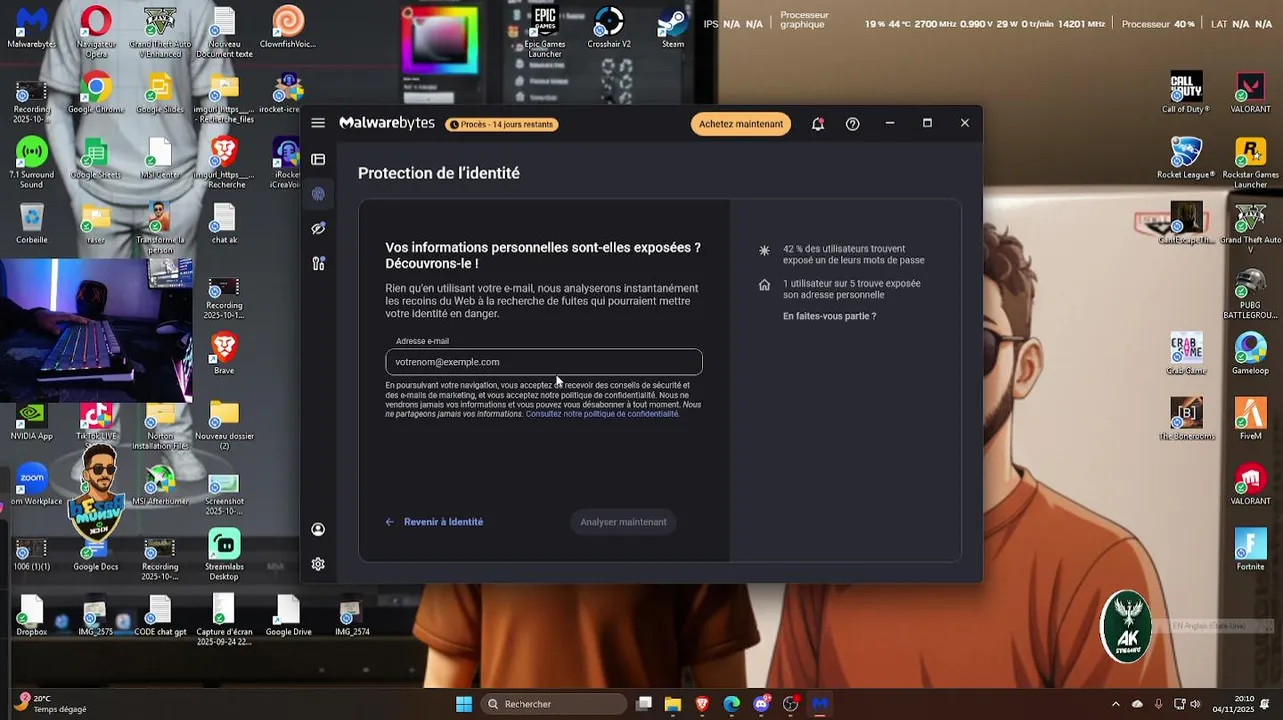
Task: Select the Crosshair V2 desktop icon
Action: pyautogui.click(x=609, y=28)
